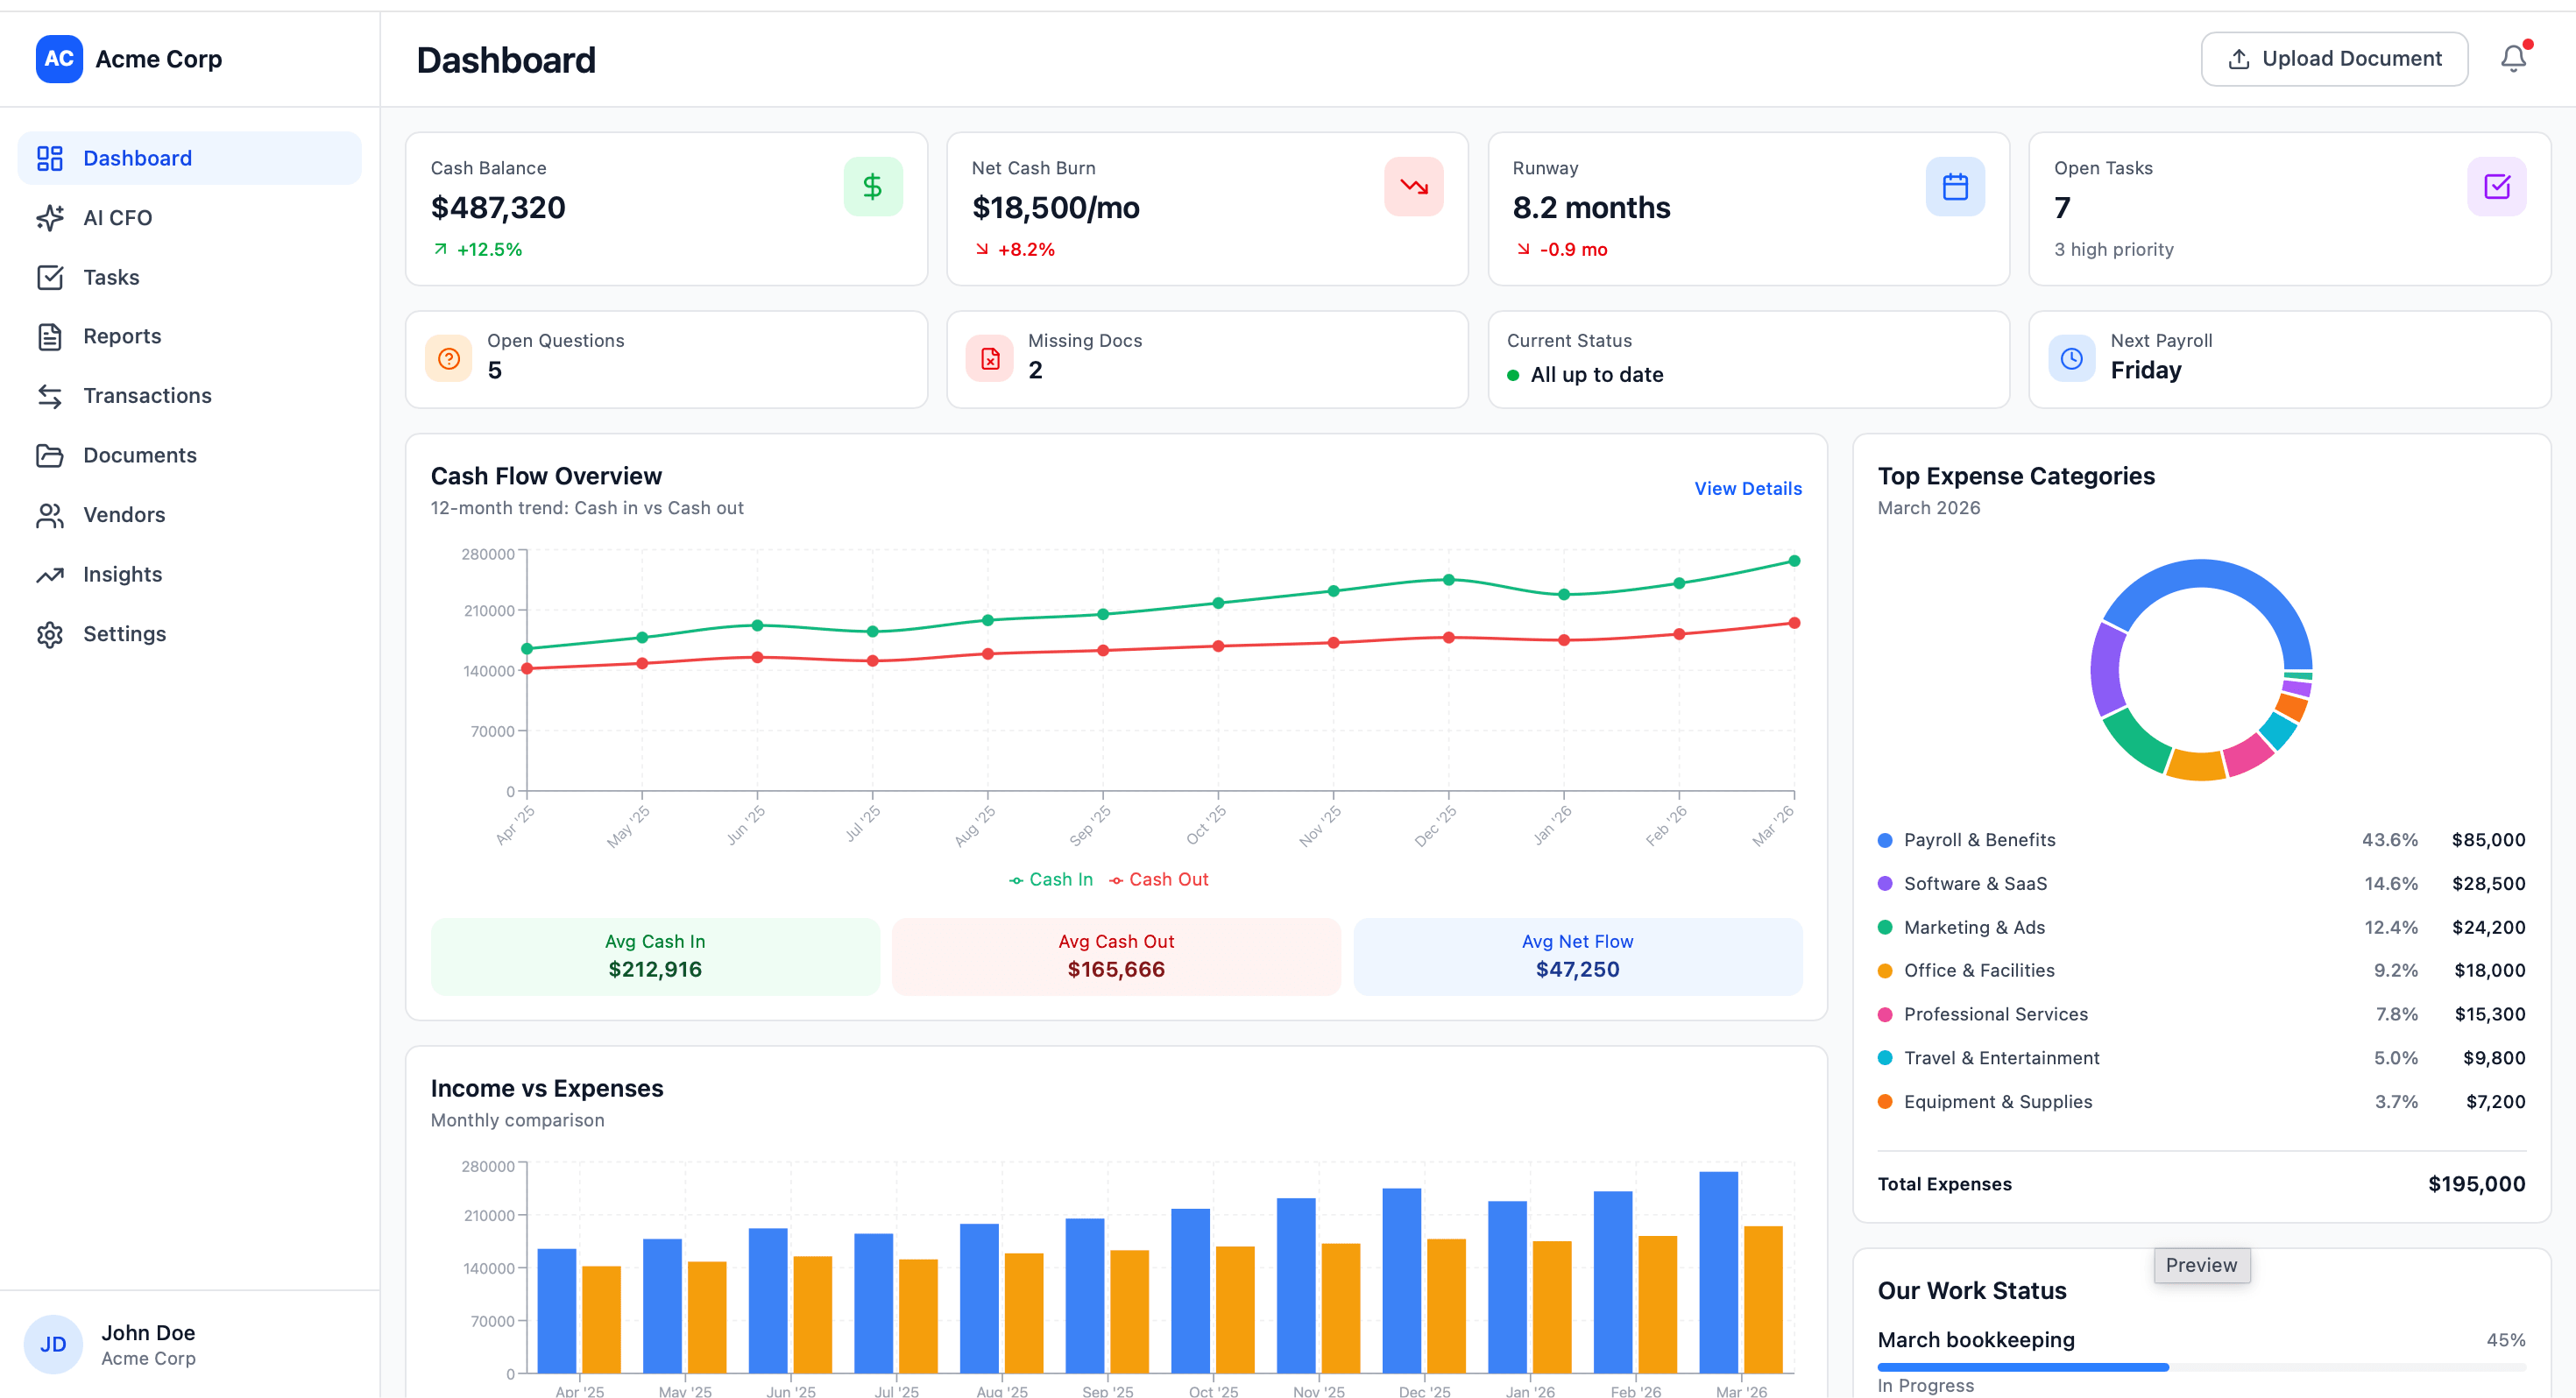The width and height of the screenshot is (2576, 1398).
Task: Click the Vendors people icon
Action: (50, 515)
